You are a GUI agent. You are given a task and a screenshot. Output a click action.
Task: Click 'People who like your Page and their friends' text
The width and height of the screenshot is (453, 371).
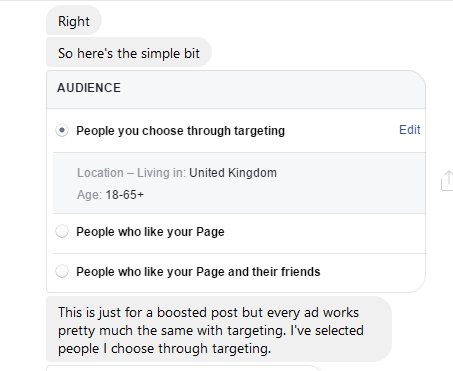click(x=198, y=272)
